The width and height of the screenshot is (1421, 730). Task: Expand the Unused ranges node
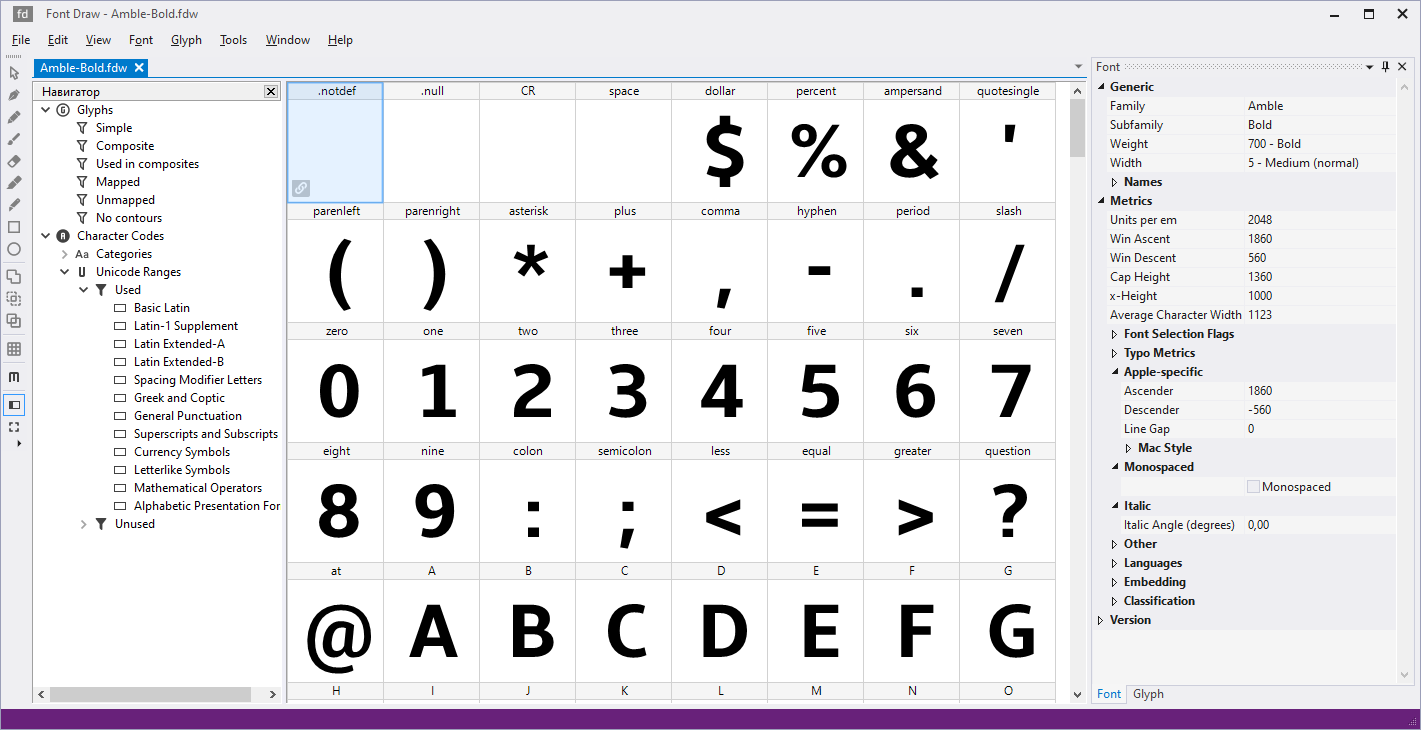point(83,524)
